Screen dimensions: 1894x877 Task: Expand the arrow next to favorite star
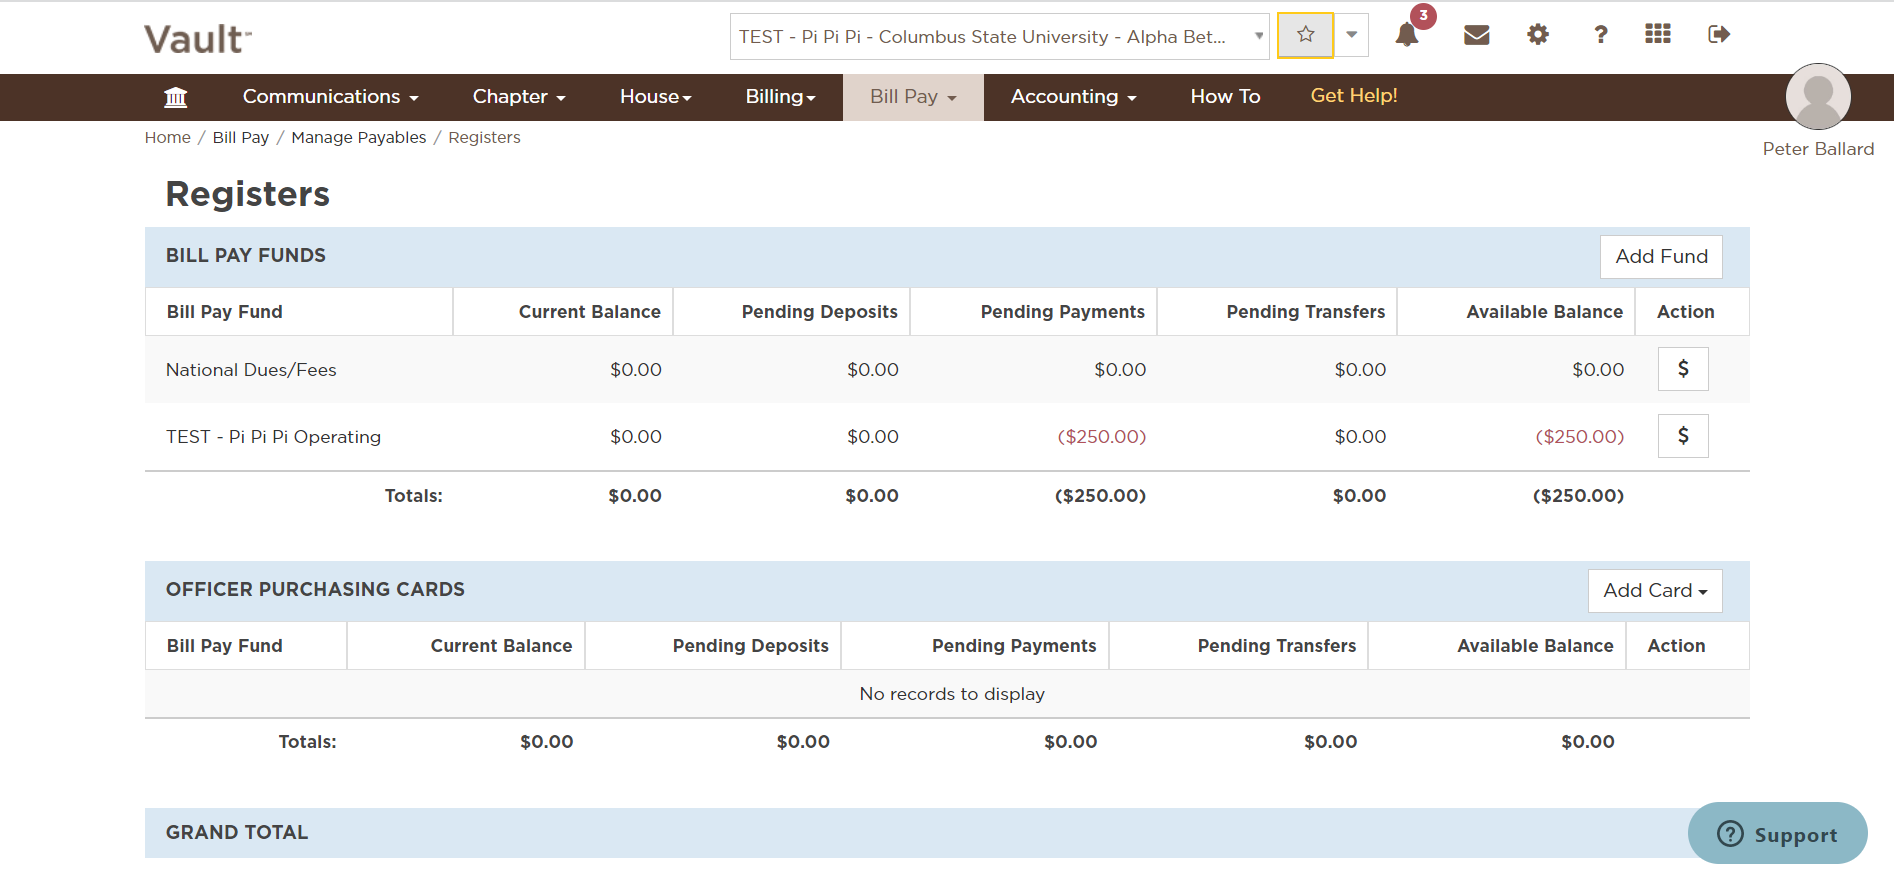(x=1351, y=35)
